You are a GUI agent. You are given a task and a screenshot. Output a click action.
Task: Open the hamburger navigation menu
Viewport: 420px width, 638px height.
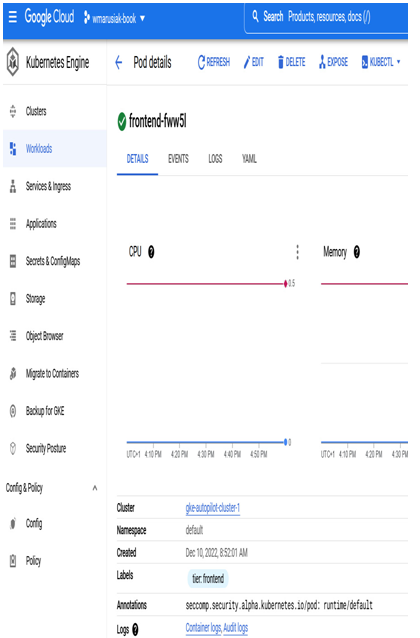click(13, 17)
